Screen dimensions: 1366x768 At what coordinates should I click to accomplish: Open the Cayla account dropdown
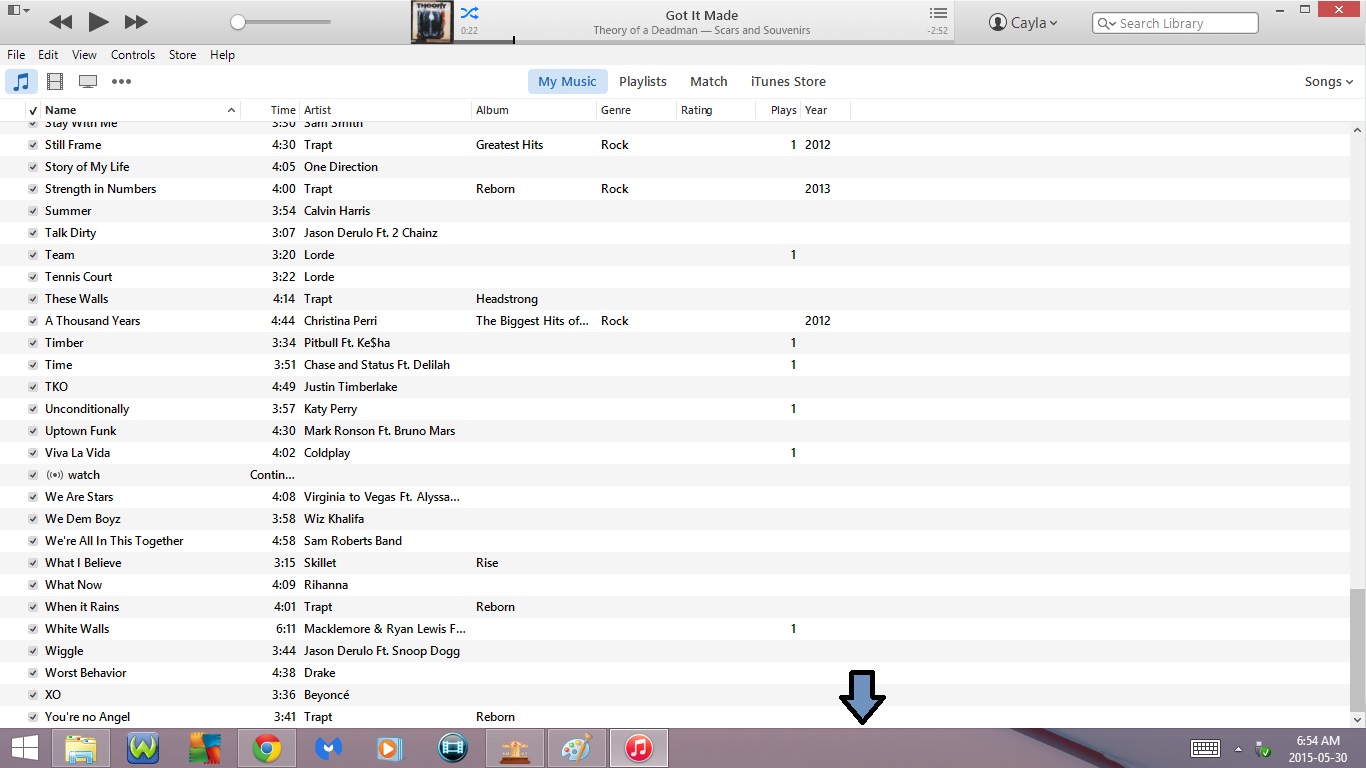(x=1023, y=22)
